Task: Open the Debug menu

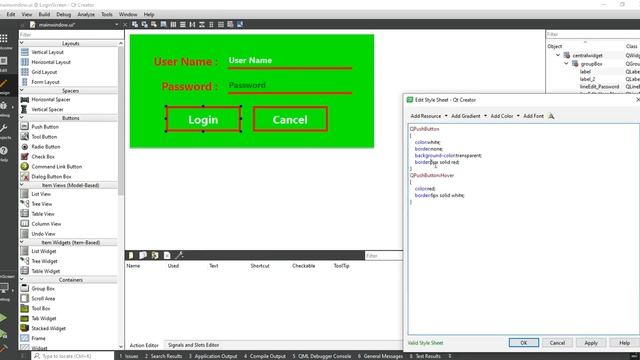Action: click(63, 14)
